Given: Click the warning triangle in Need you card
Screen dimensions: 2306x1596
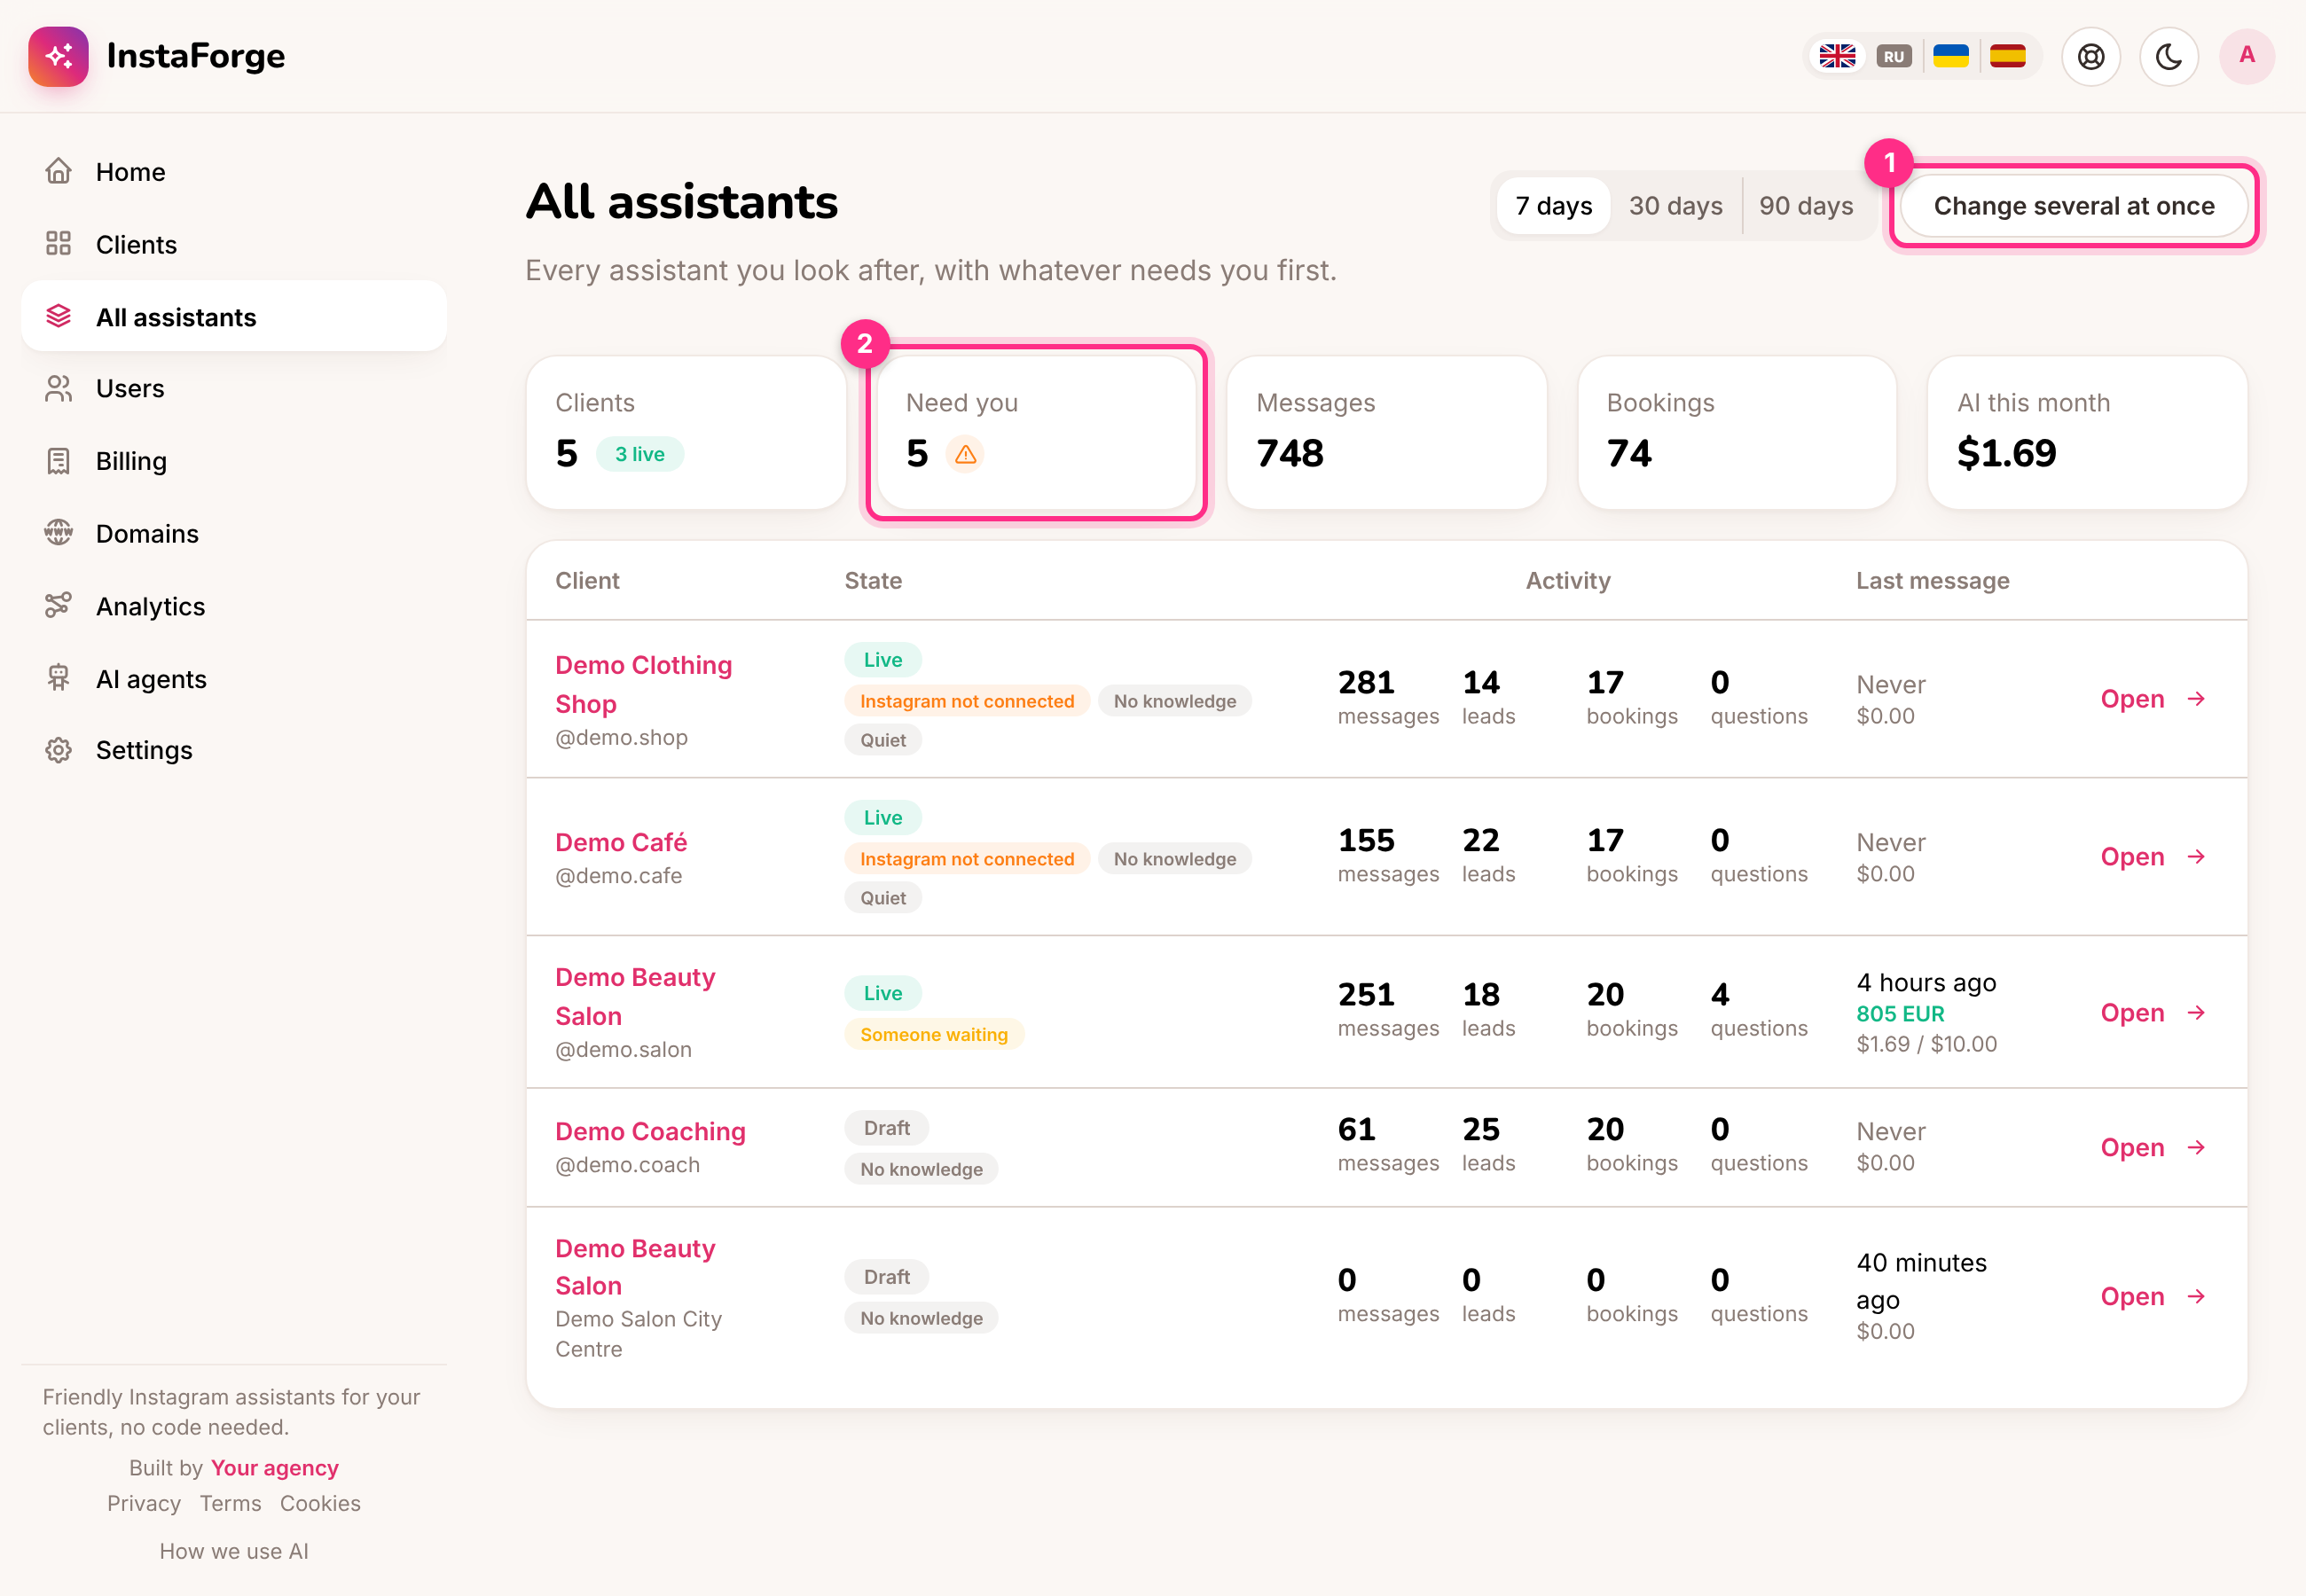Looking at the screenshot, I should [965, 454].
